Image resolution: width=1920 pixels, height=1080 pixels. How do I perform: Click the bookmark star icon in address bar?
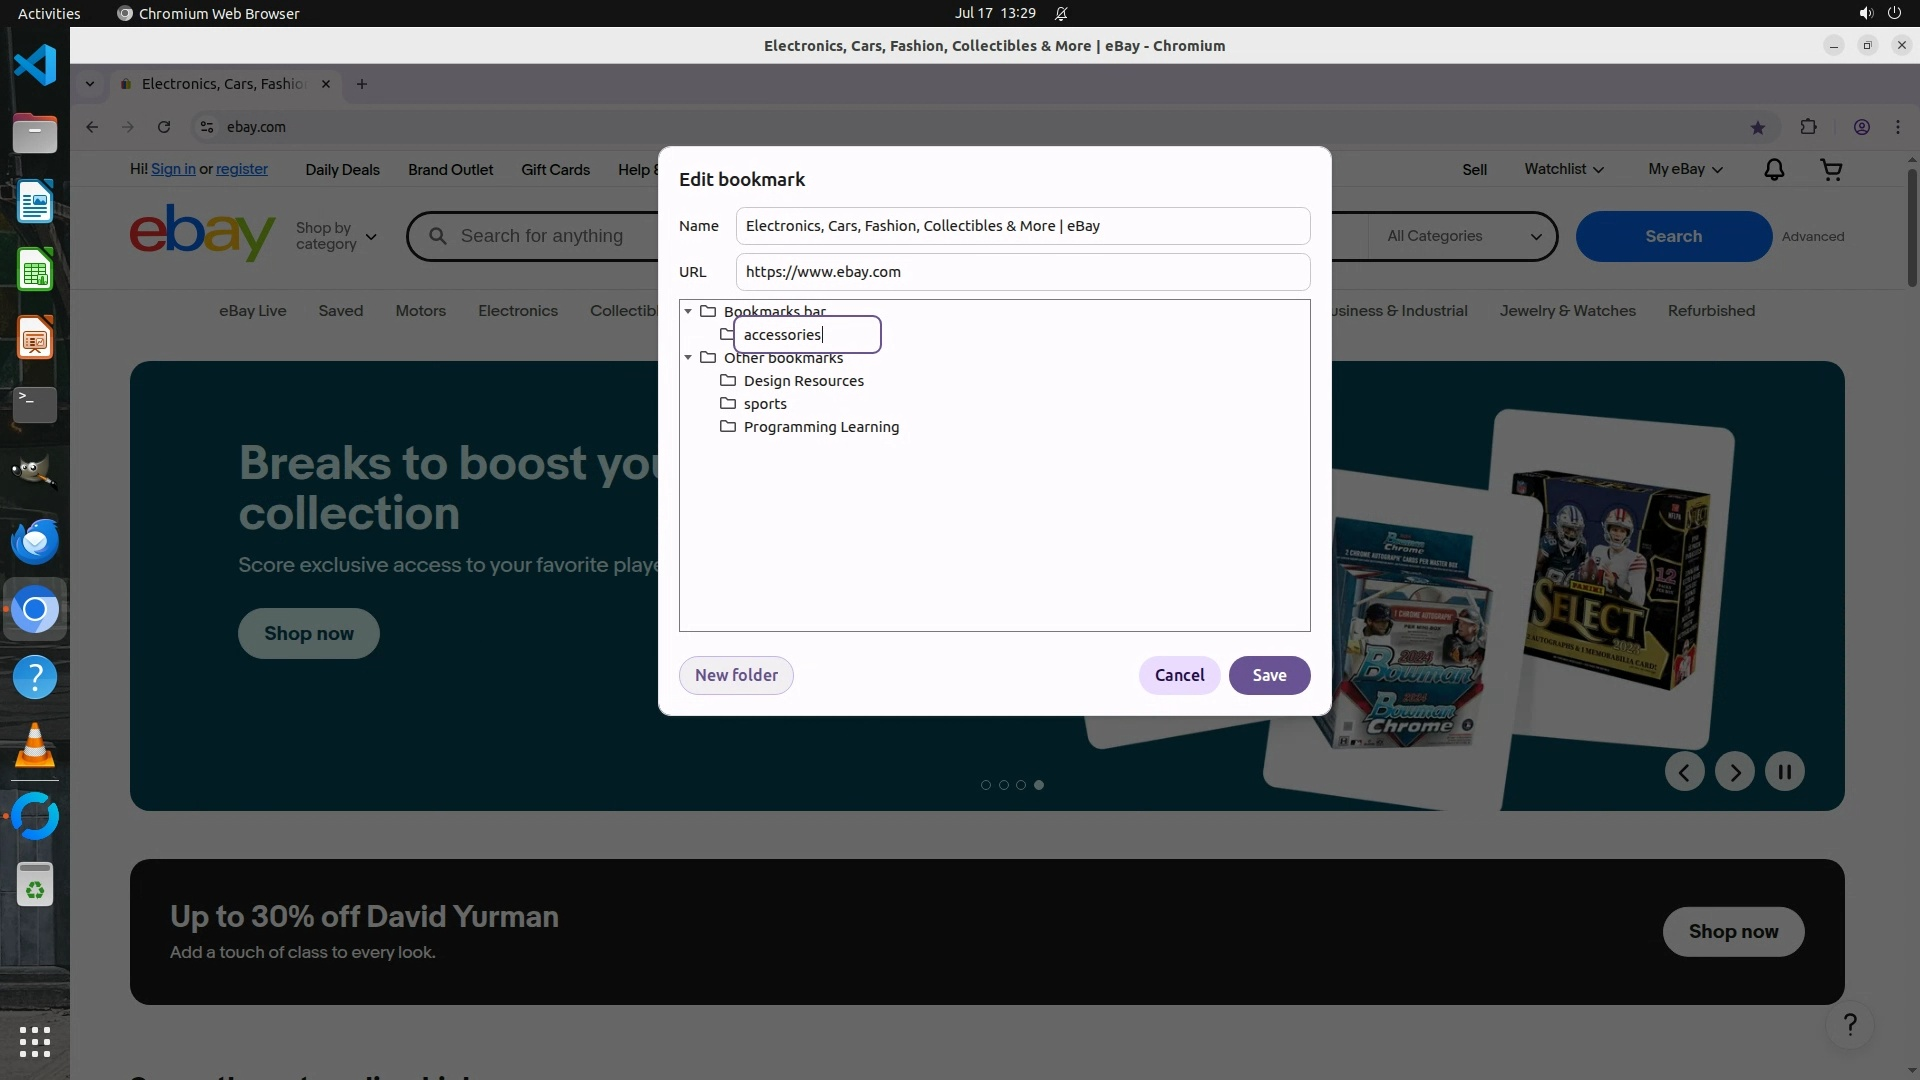pyautogui.click(x=1757, y=127)
